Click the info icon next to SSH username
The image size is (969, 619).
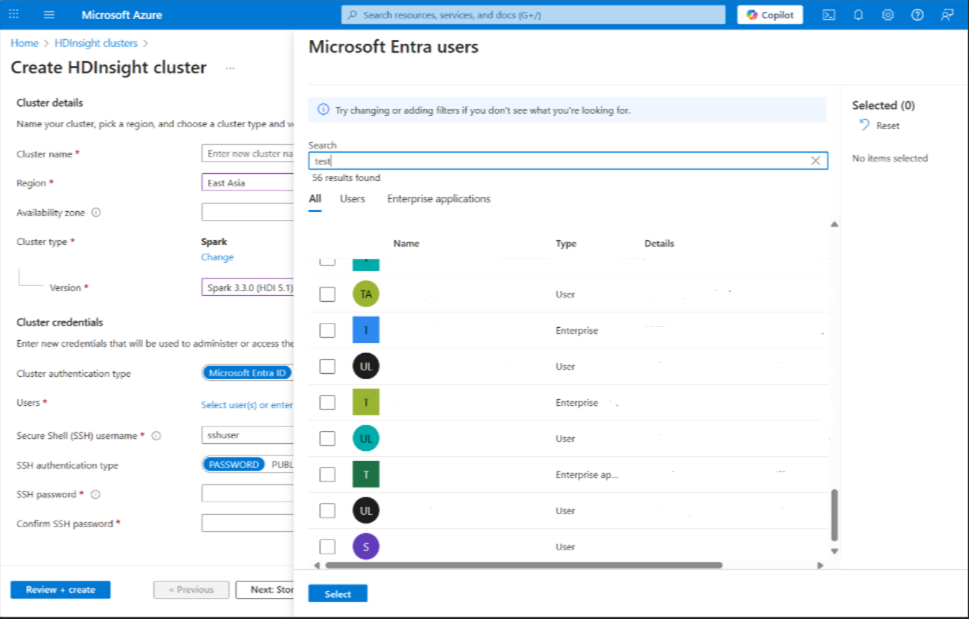click(x=156, y=436)
